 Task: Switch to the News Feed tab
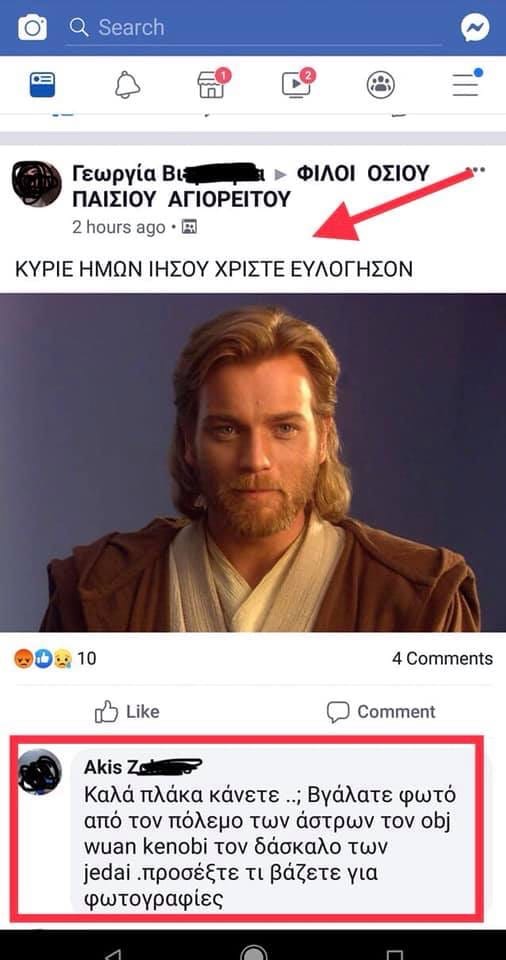point(42,85)
